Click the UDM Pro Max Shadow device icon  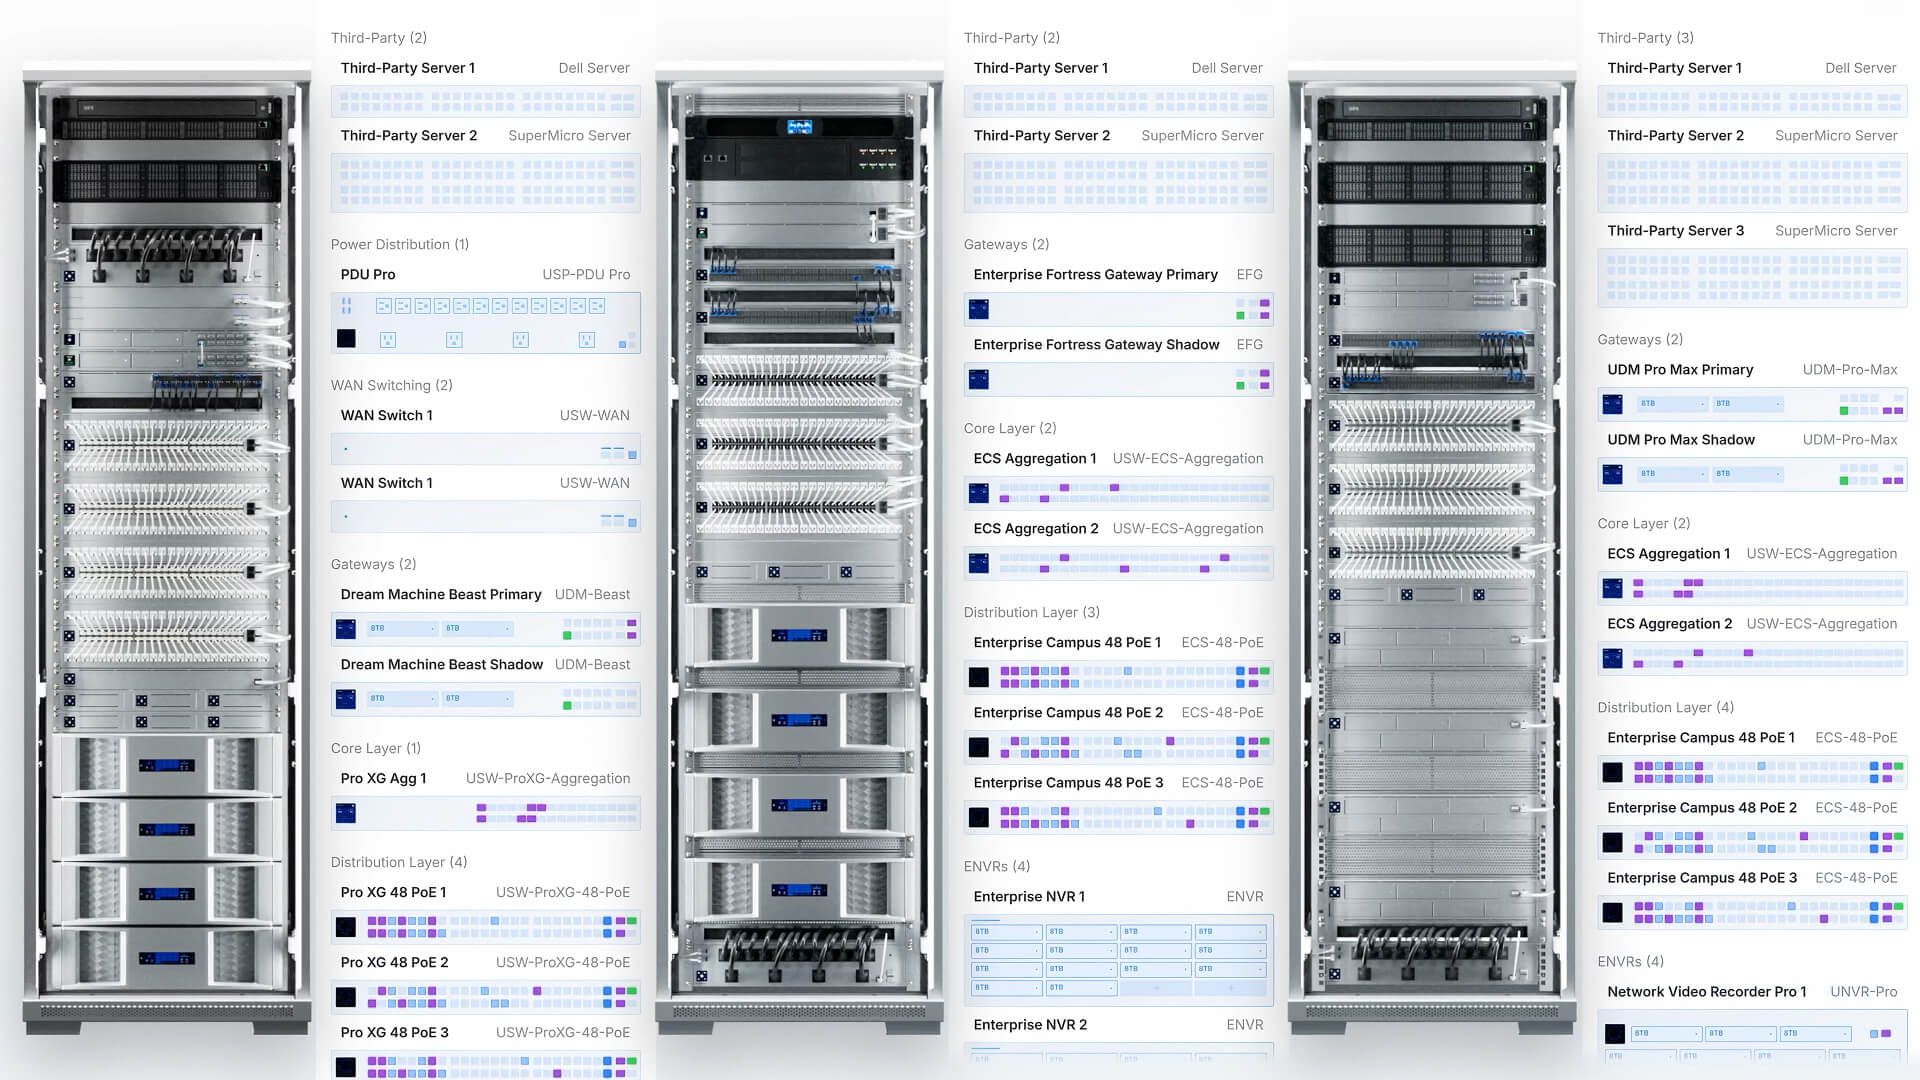tap(1613, 474)
